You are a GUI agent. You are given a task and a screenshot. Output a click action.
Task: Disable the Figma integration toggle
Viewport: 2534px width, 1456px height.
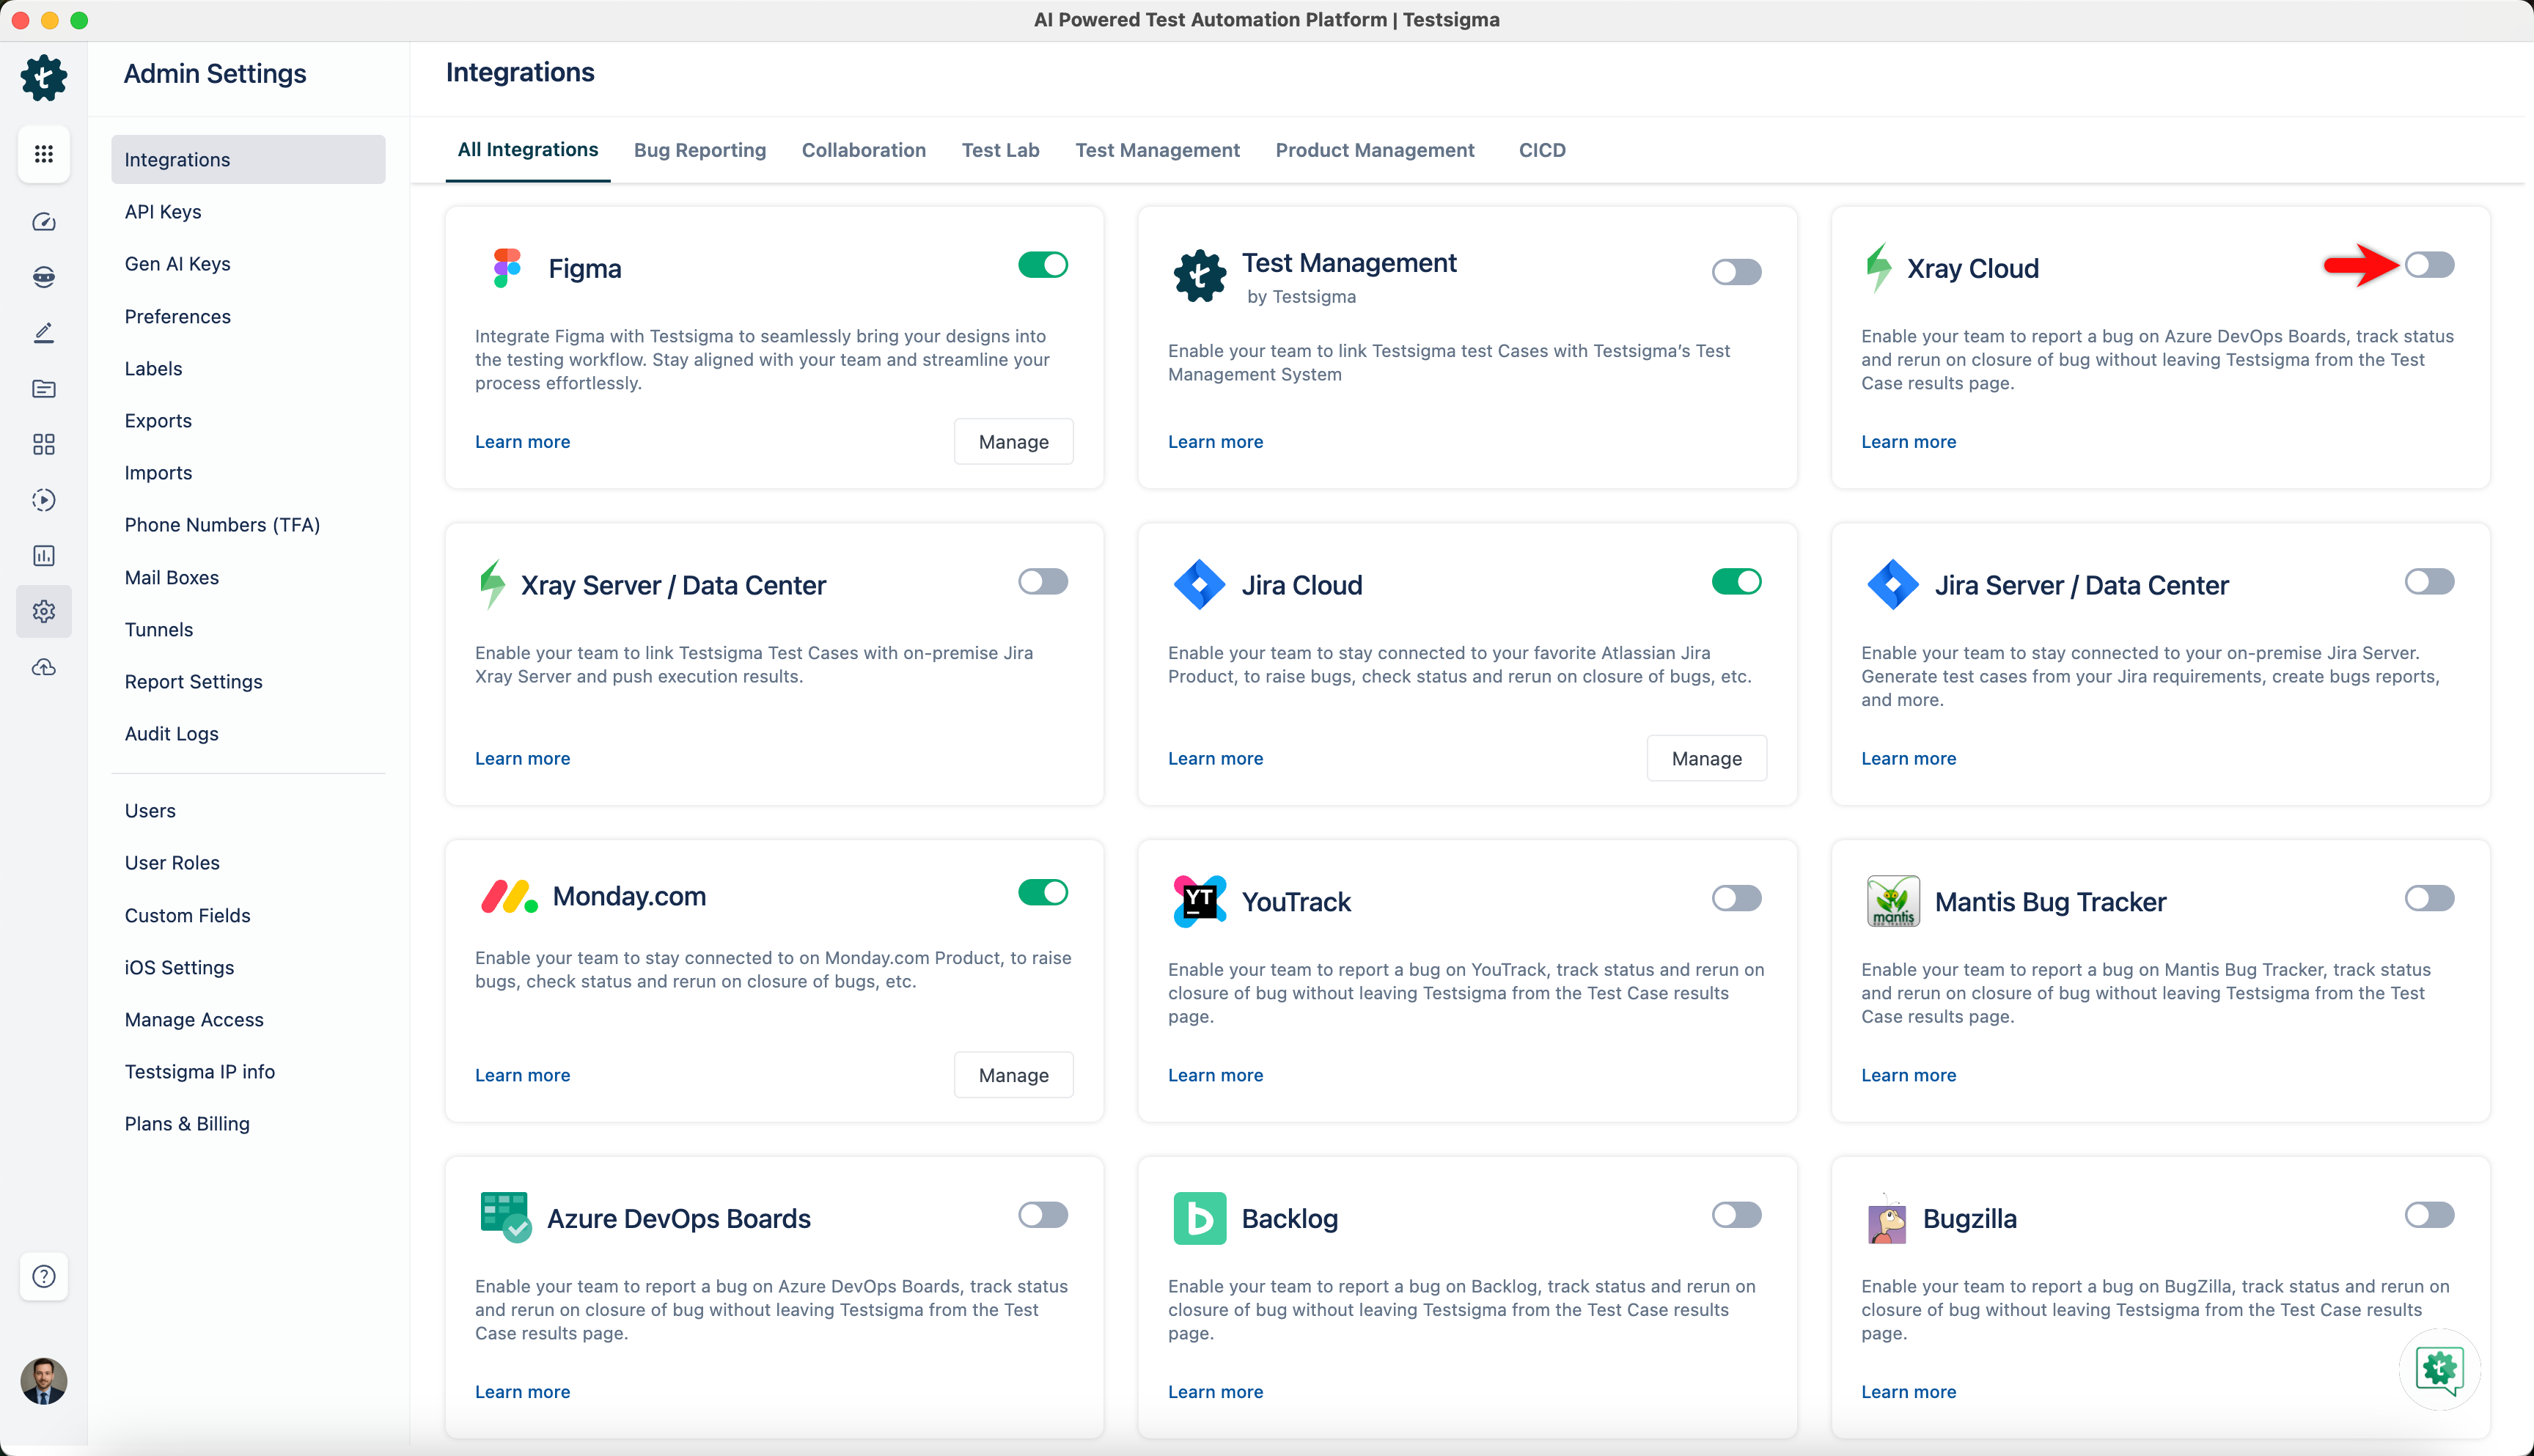click(x=1043, y=265)
